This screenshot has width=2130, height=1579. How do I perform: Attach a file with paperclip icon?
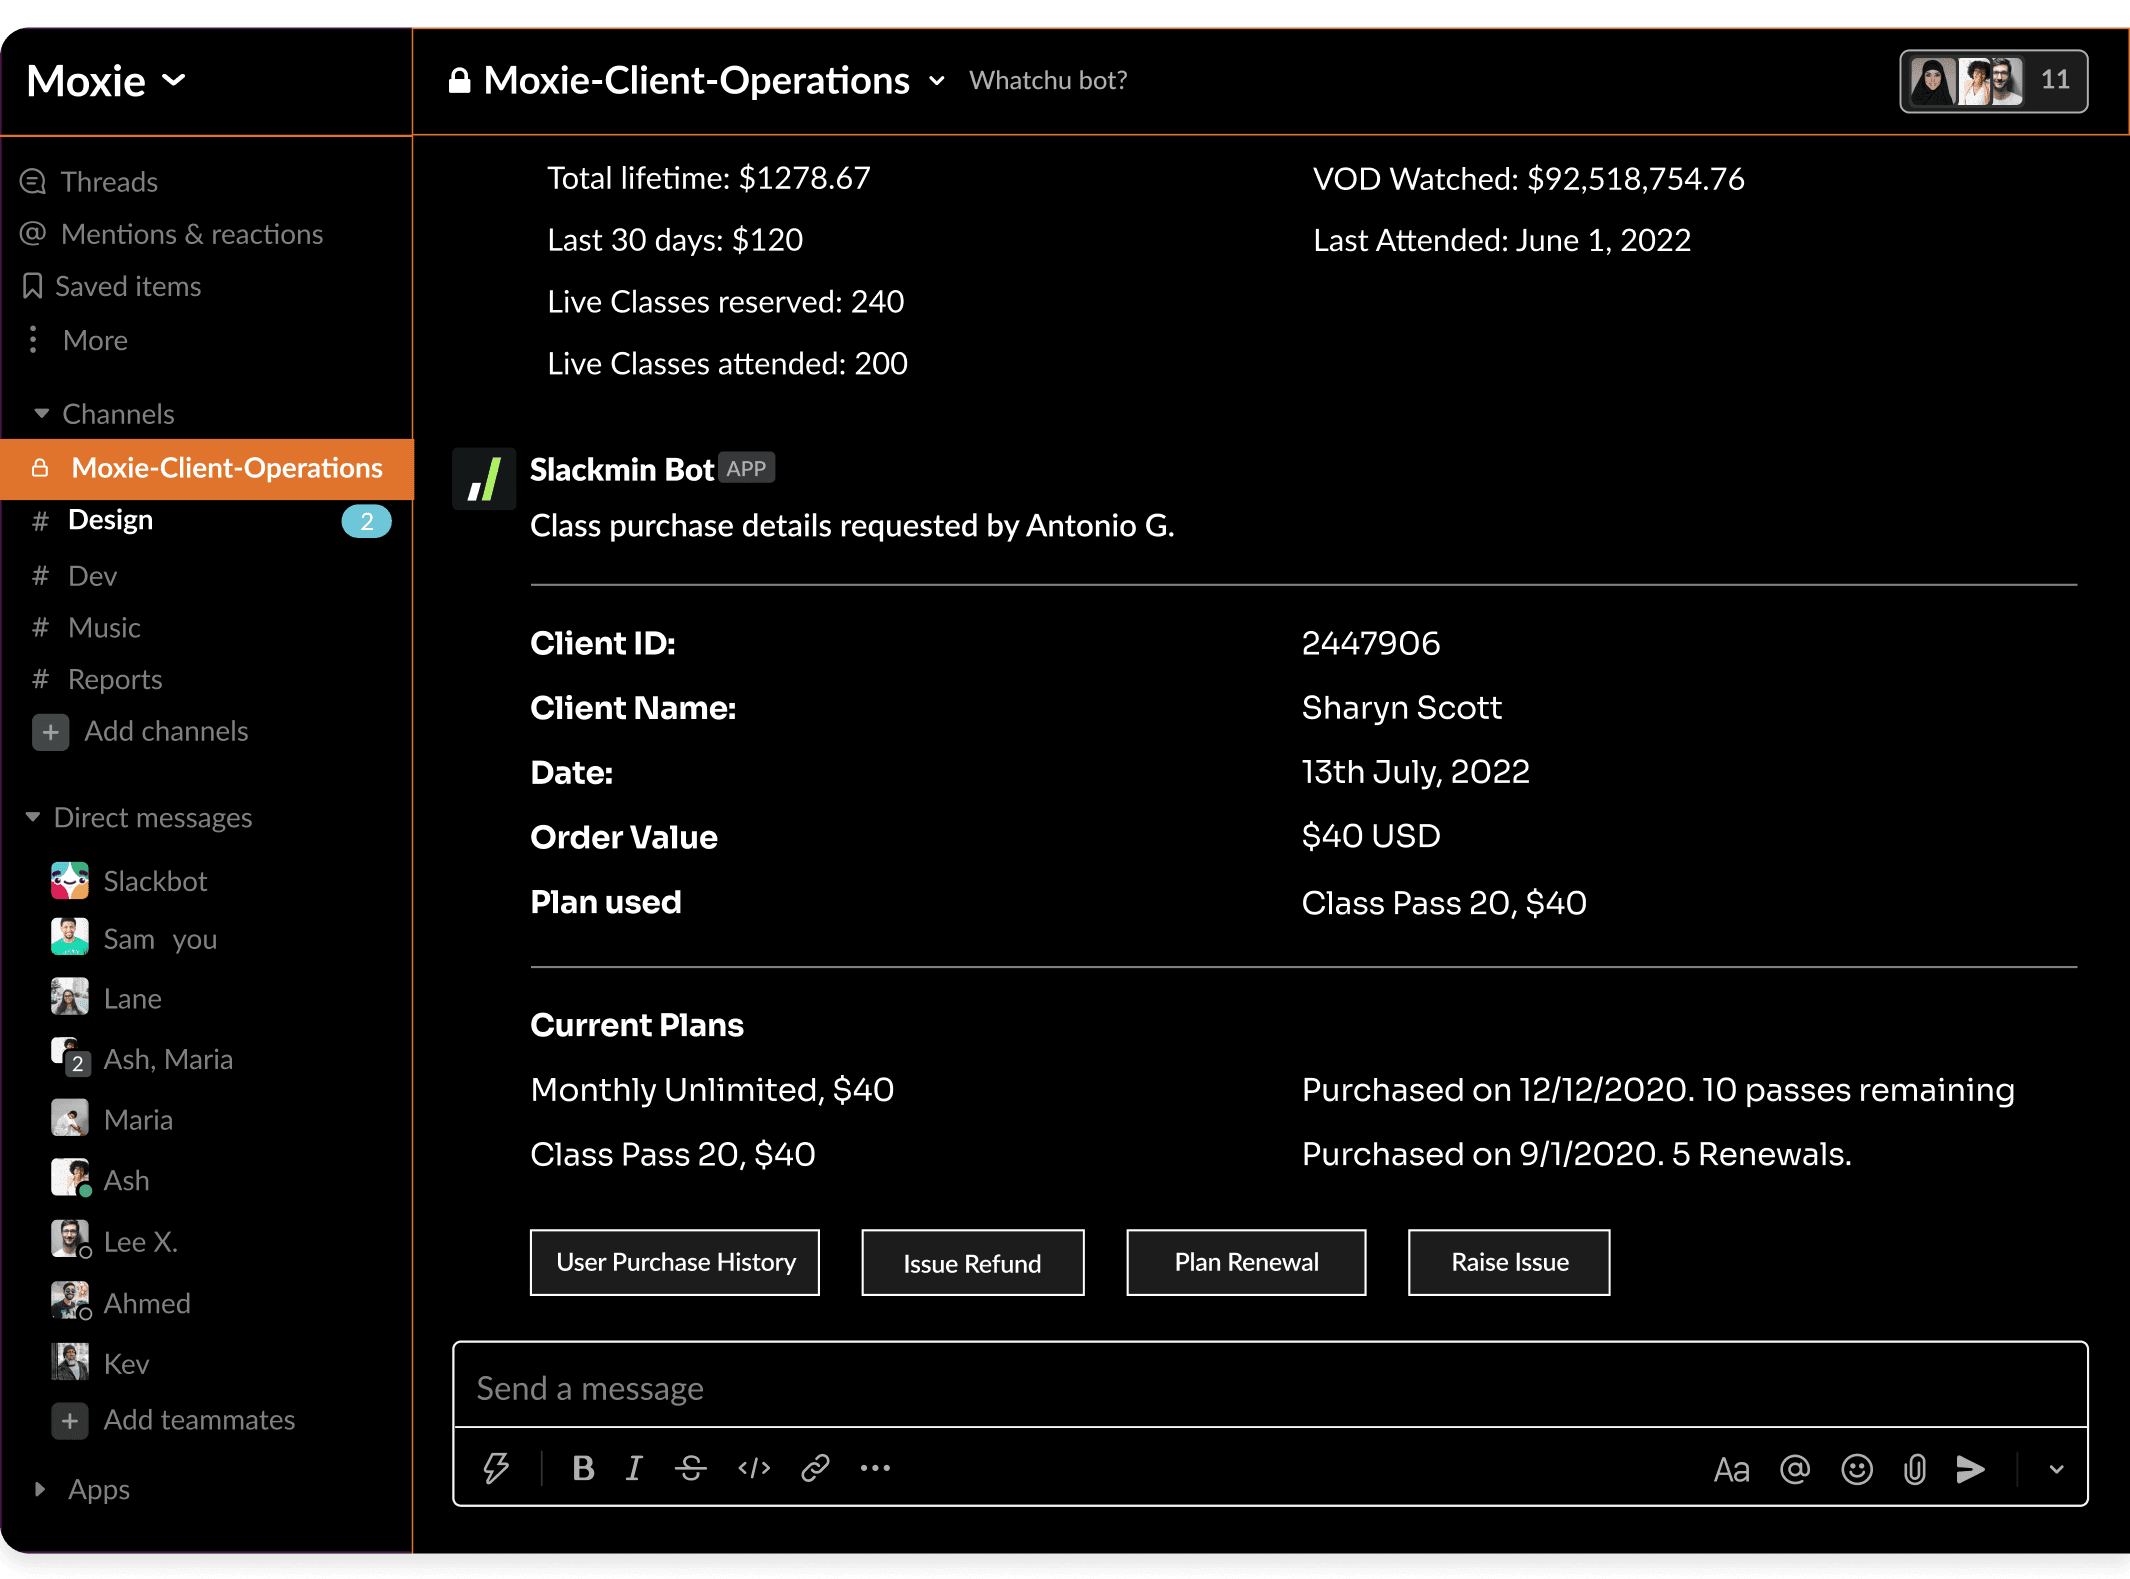click(x=1914, y=1469)
